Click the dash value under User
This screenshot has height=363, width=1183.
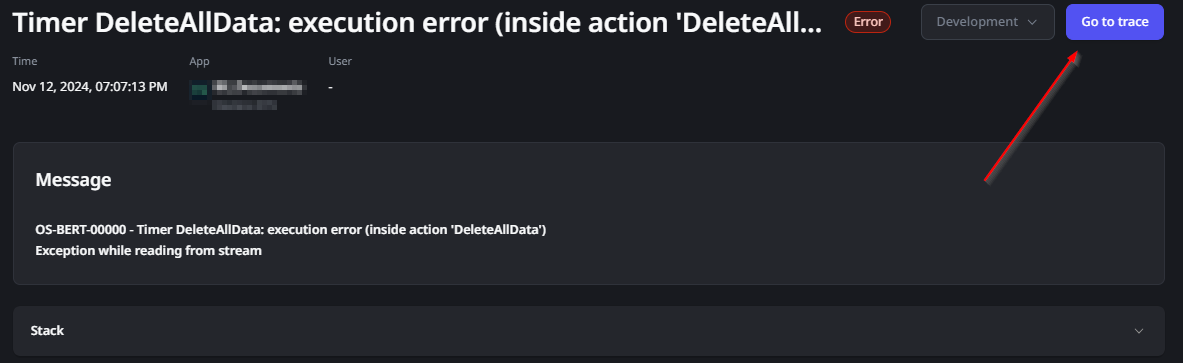click(330, 88)
